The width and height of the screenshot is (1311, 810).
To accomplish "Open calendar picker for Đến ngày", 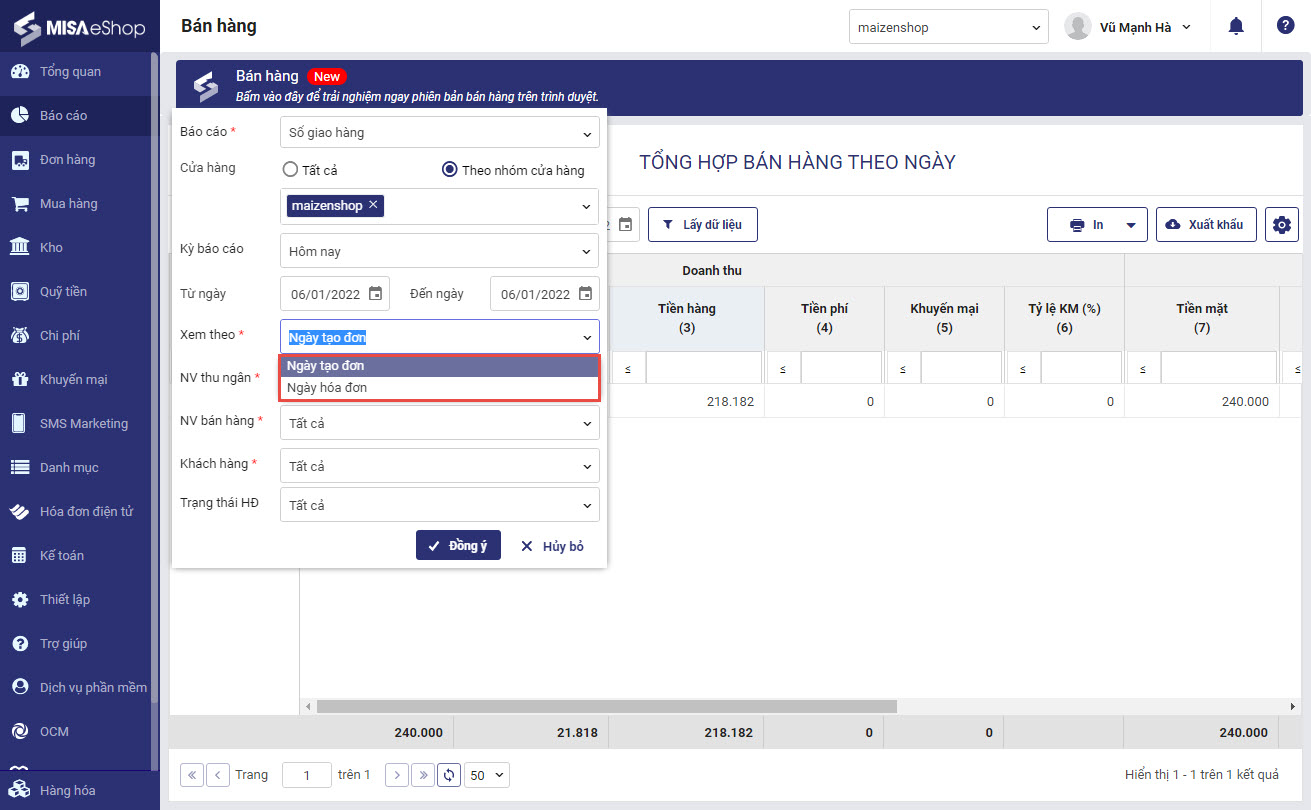I will (x=585, y=294).
